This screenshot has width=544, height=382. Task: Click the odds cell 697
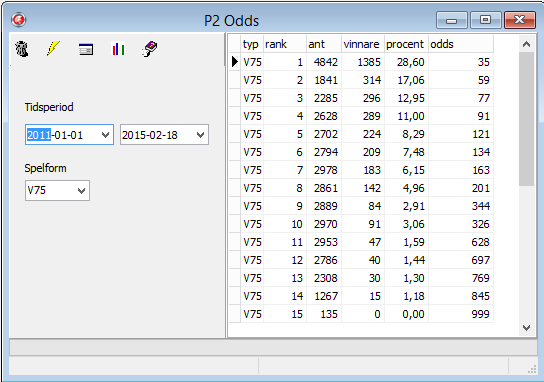point(461,260)
